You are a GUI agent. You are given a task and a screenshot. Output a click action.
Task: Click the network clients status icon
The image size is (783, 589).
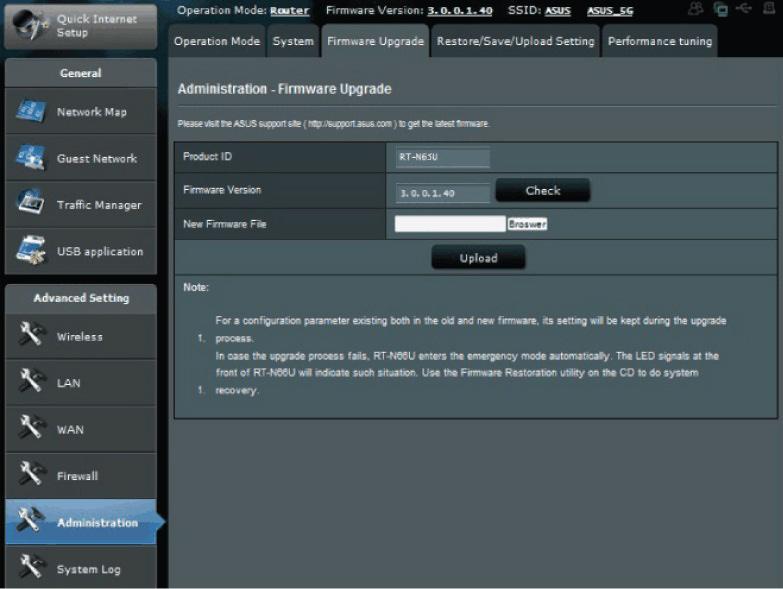[720, 9]
